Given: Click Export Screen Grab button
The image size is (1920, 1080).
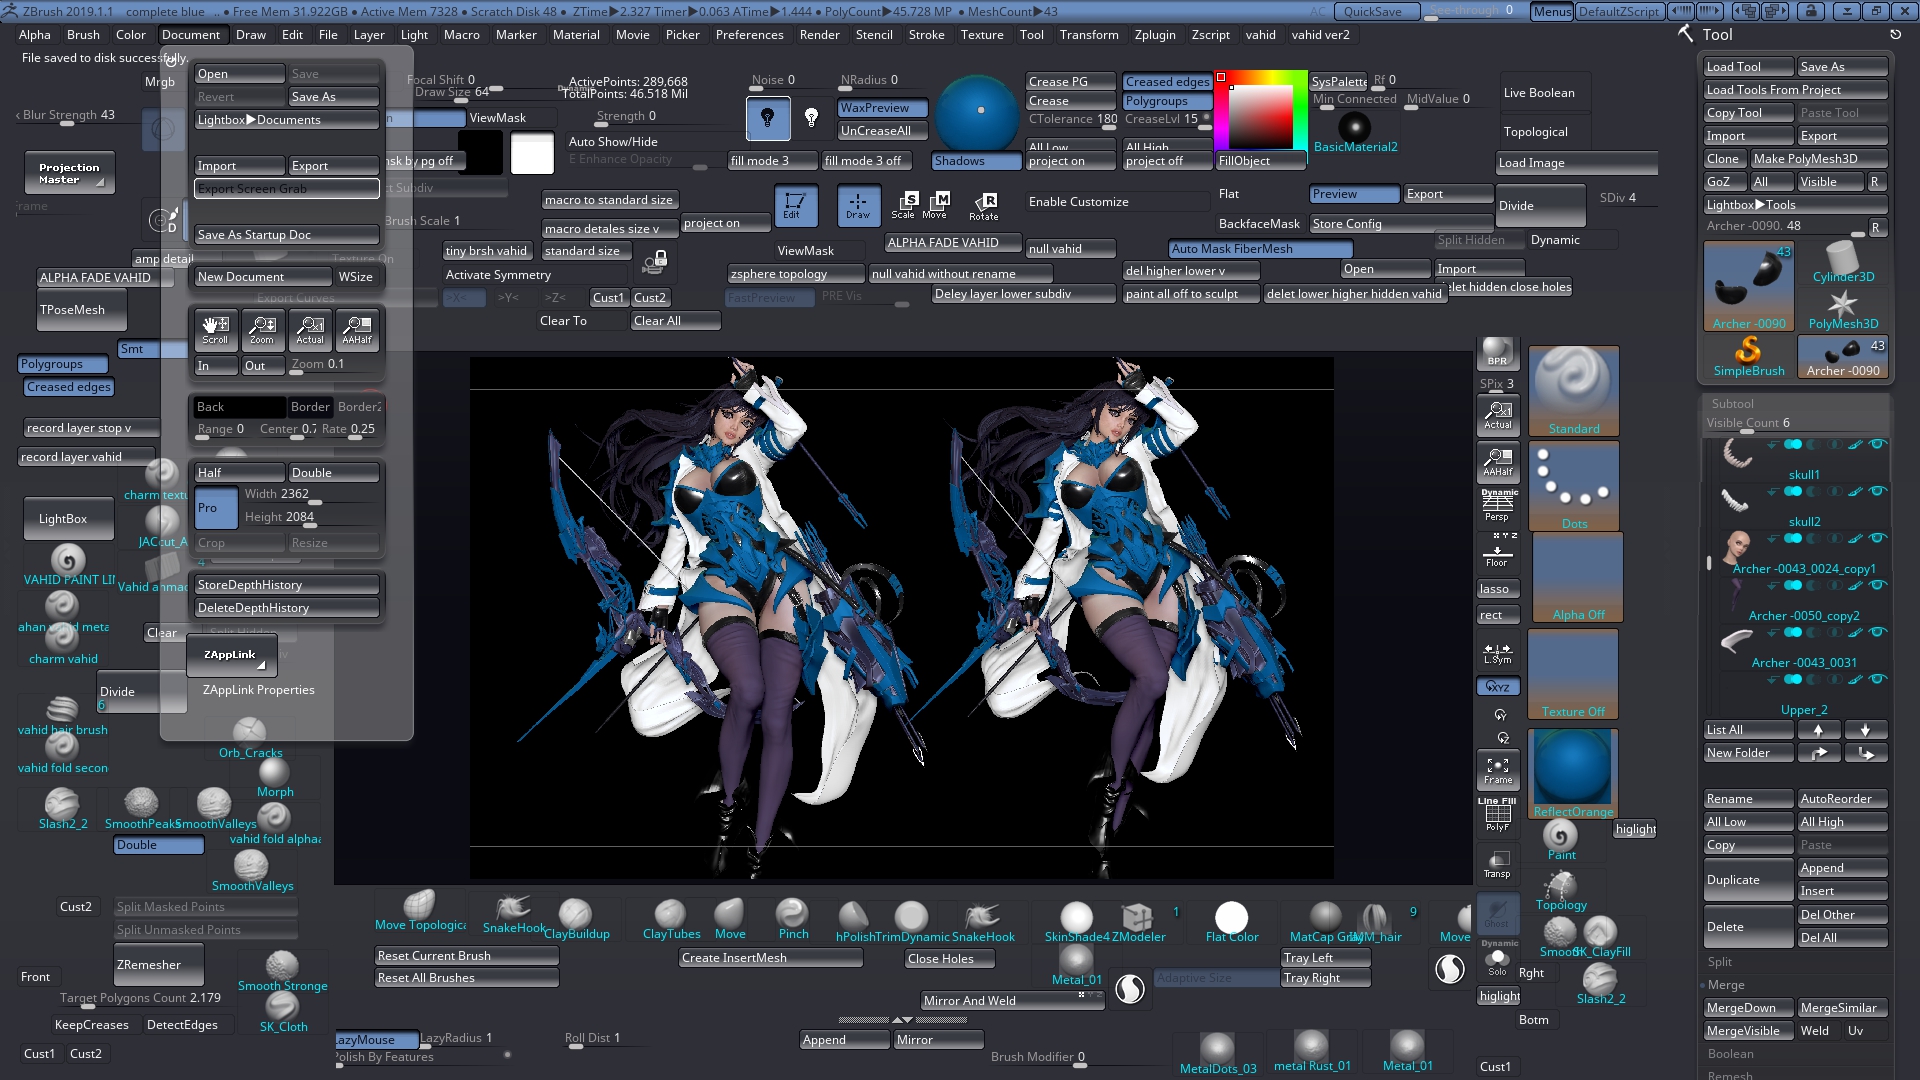Looking at the screenshot, I should (x=286, y=189).
